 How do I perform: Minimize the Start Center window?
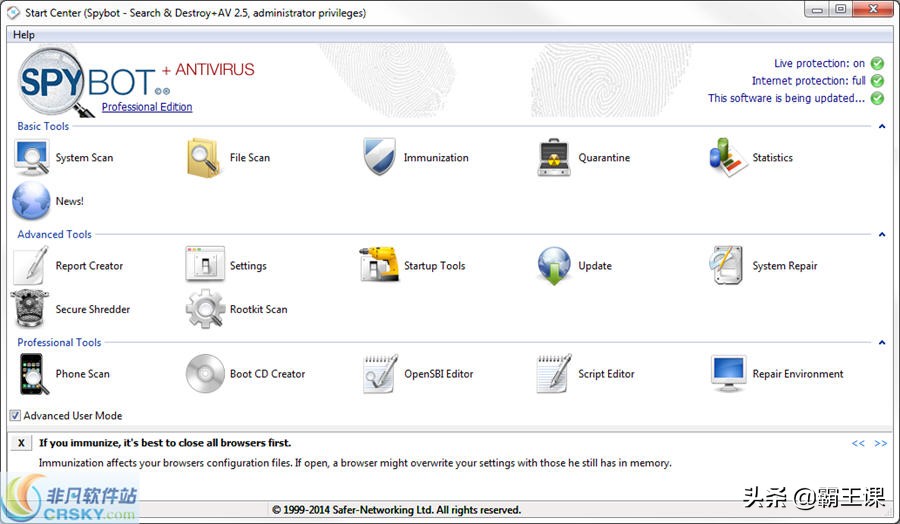point(817,9)
